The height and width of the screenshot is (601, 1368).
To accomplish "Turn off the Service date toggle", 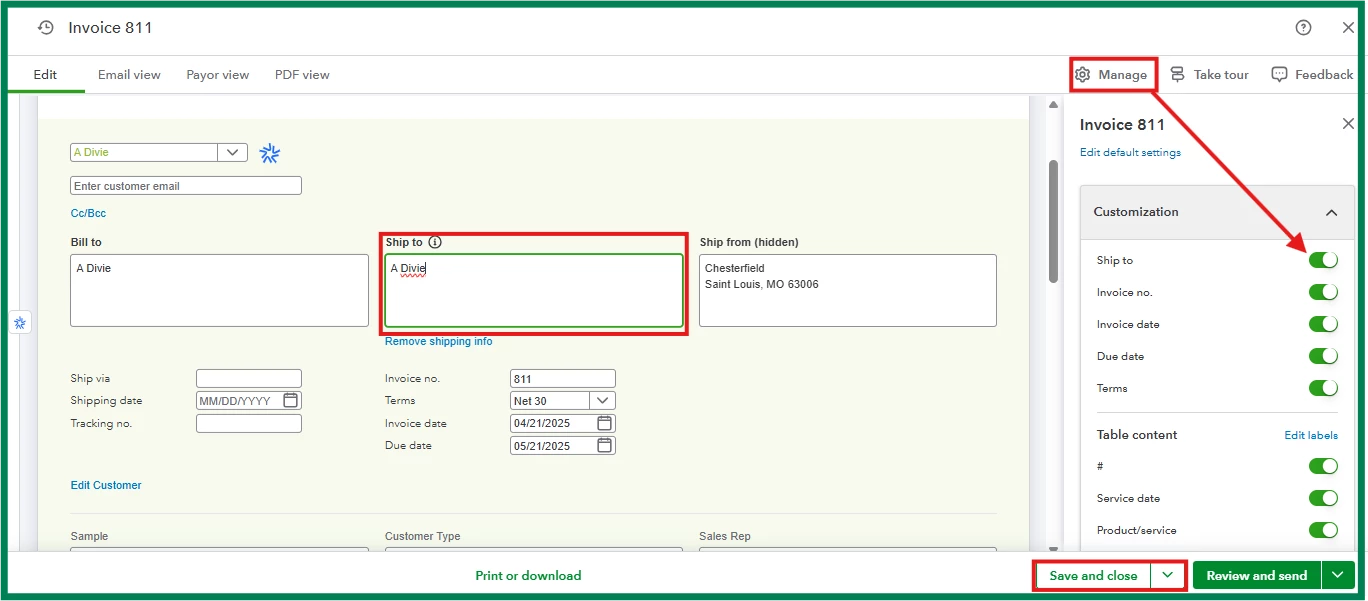I will [x=1323, y=498].
